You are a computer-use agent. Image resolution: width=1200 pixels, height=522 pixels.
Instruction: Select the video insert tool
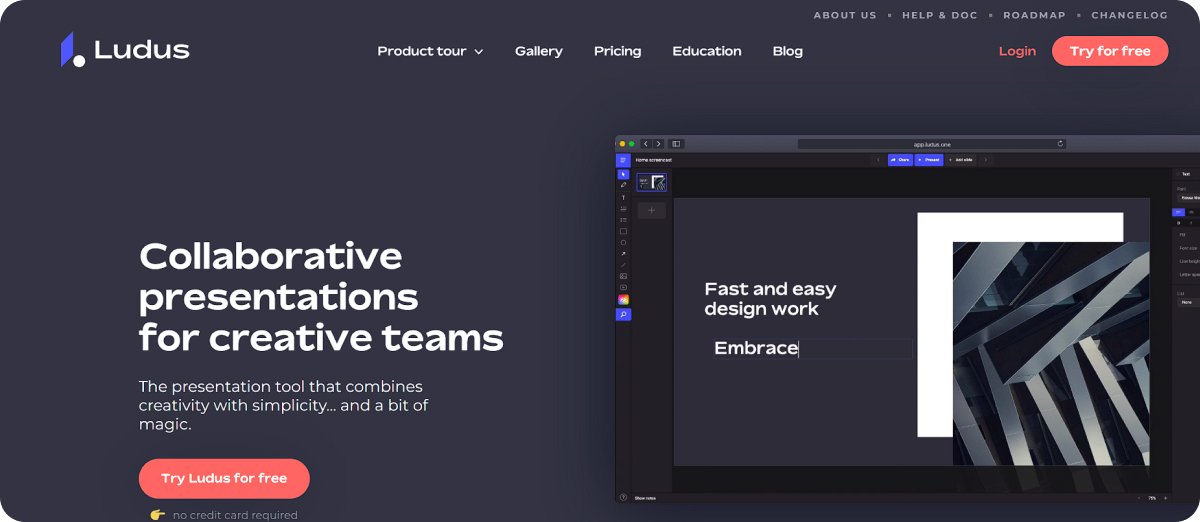click(623, 287)
